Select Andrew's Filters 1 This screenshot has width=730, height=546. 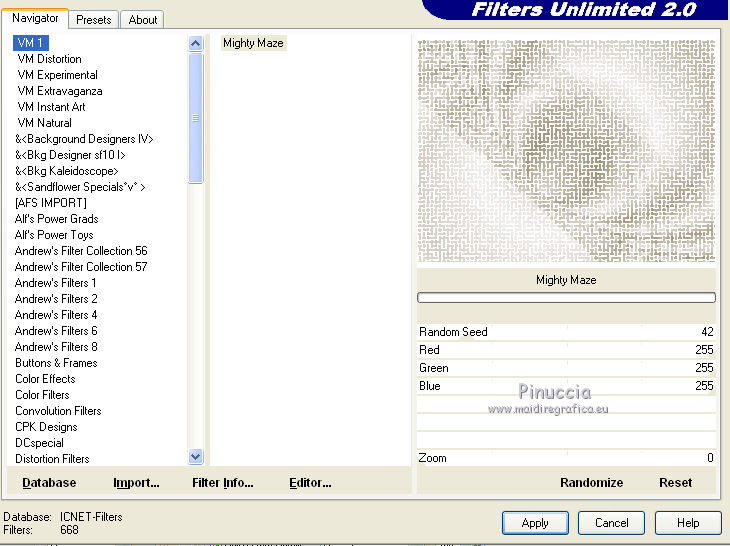55,283
